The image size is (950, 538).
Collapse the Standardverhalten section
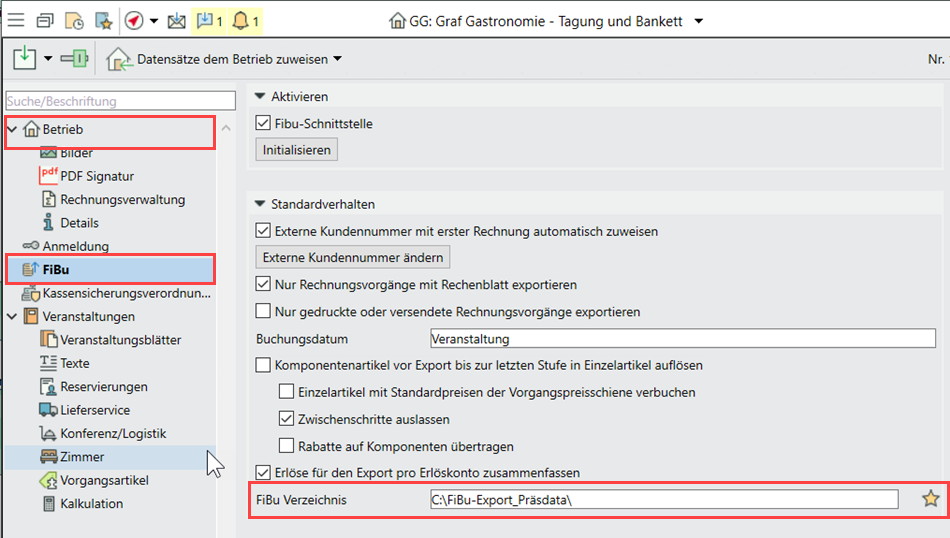(261, 204)
